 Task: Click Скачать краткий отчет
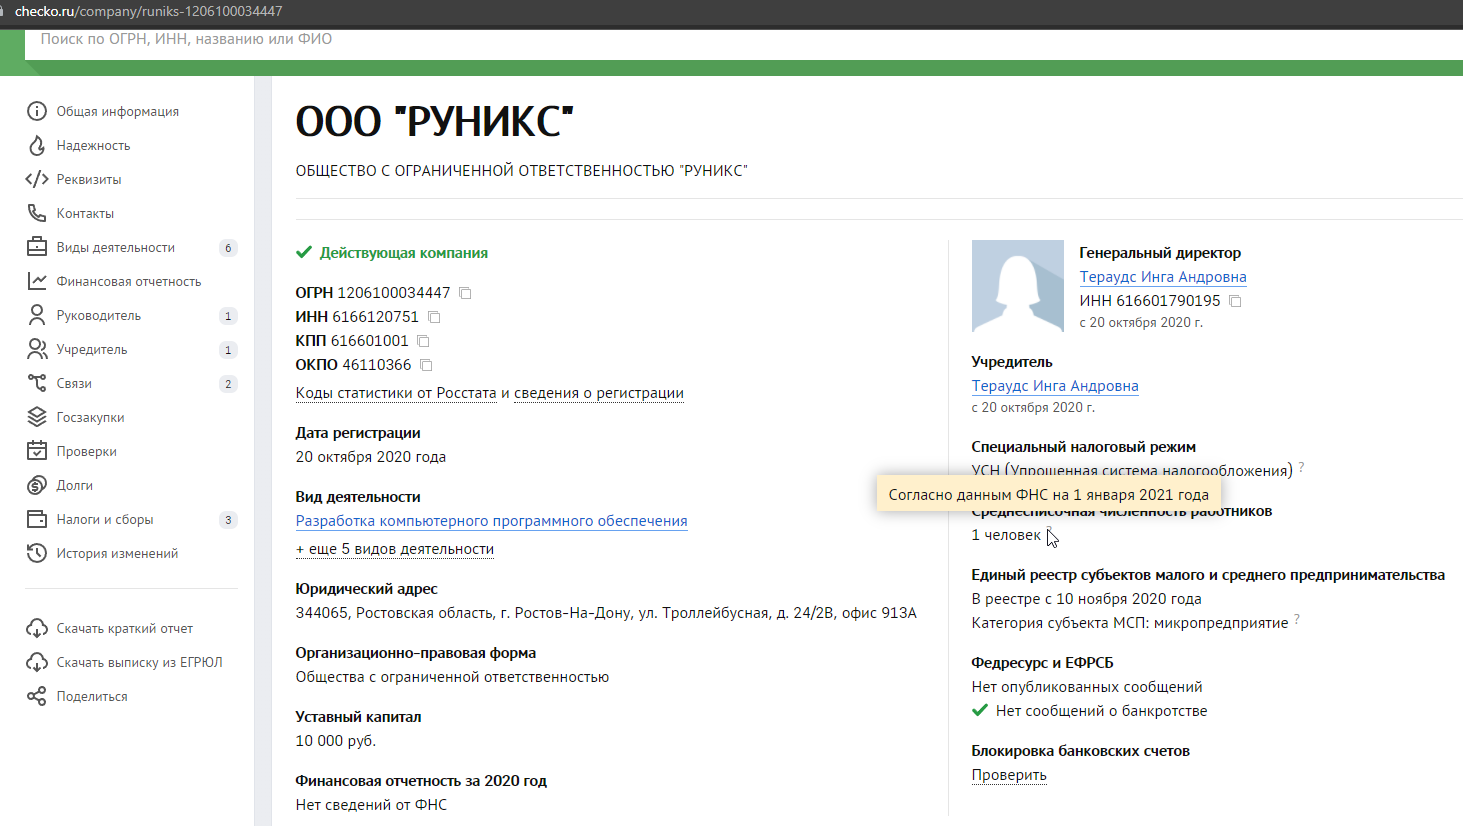[125, 628]
